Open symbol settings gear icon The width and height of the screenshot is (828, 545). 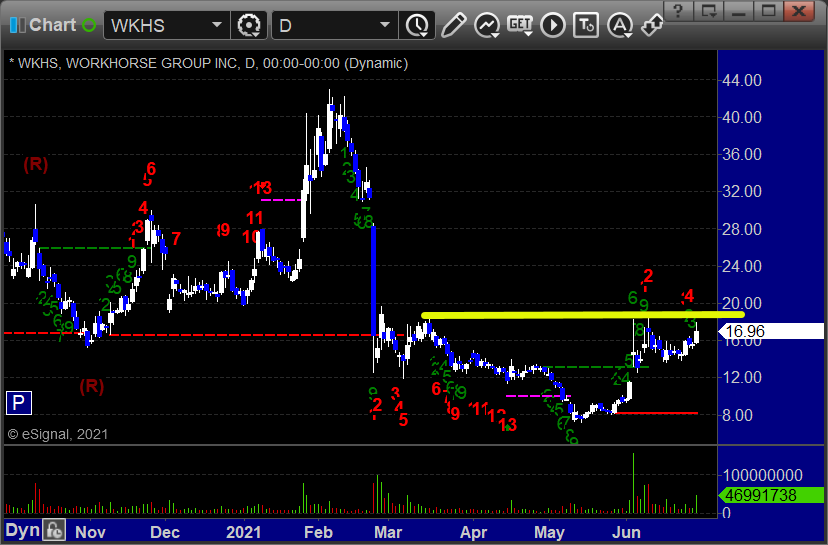tap(249, 25)
